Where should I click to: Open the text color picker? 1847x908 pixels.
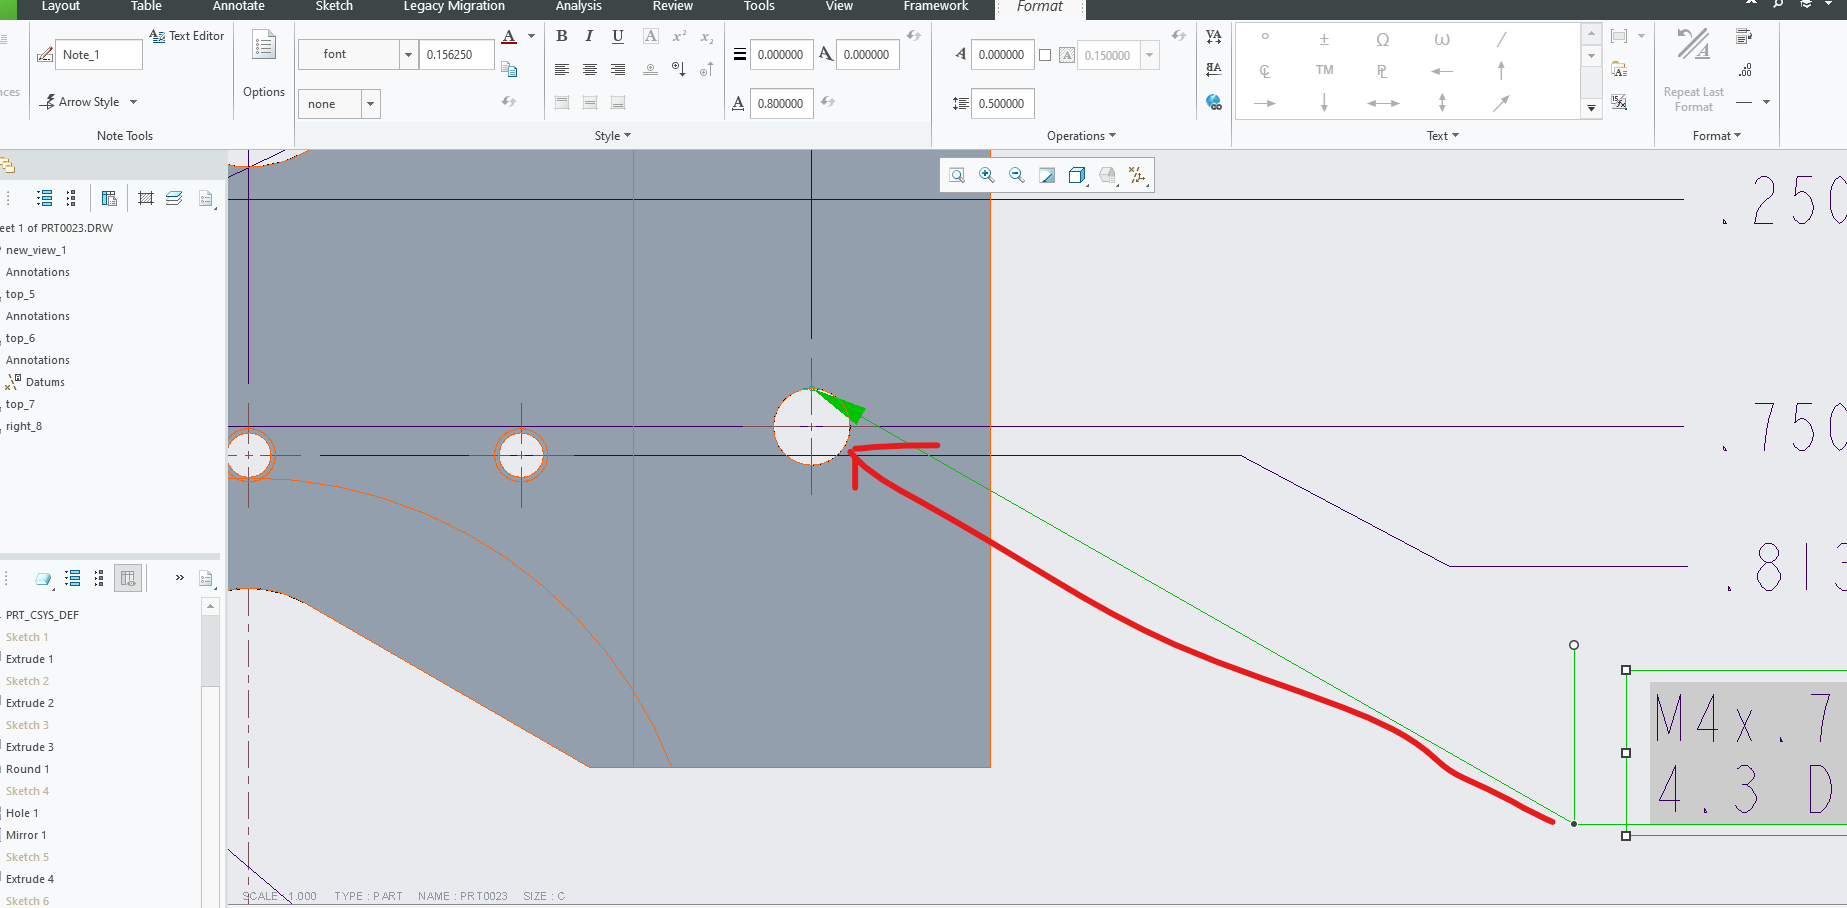pos(510,37)
